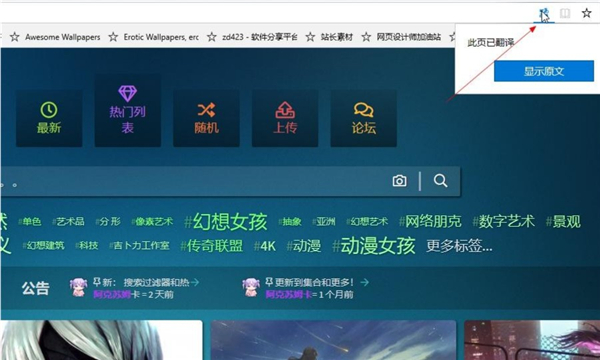Select the #吉卜力工作室 tag
Viewport: 600px width, 360px height.
(x=139, y=245)
